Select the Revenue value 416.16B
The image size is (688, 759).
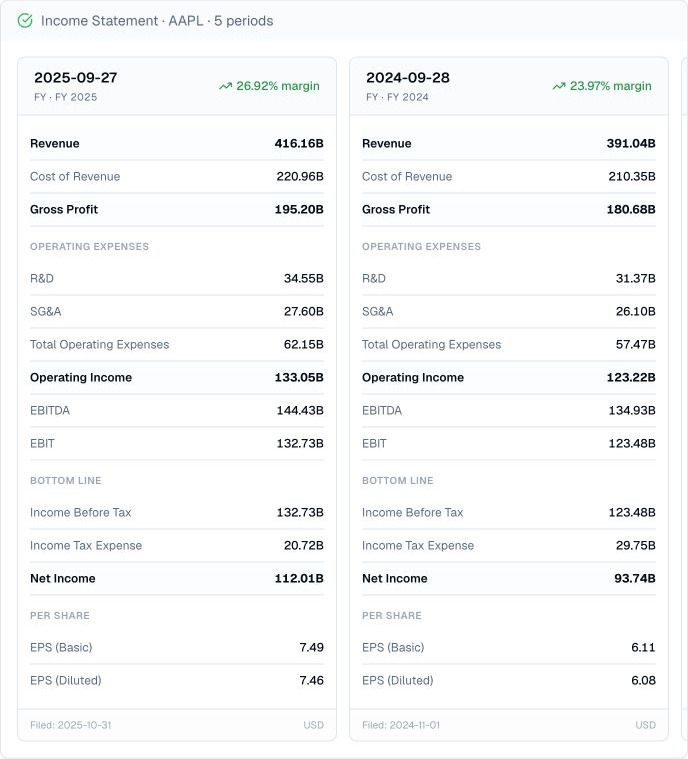pos(299,143)
